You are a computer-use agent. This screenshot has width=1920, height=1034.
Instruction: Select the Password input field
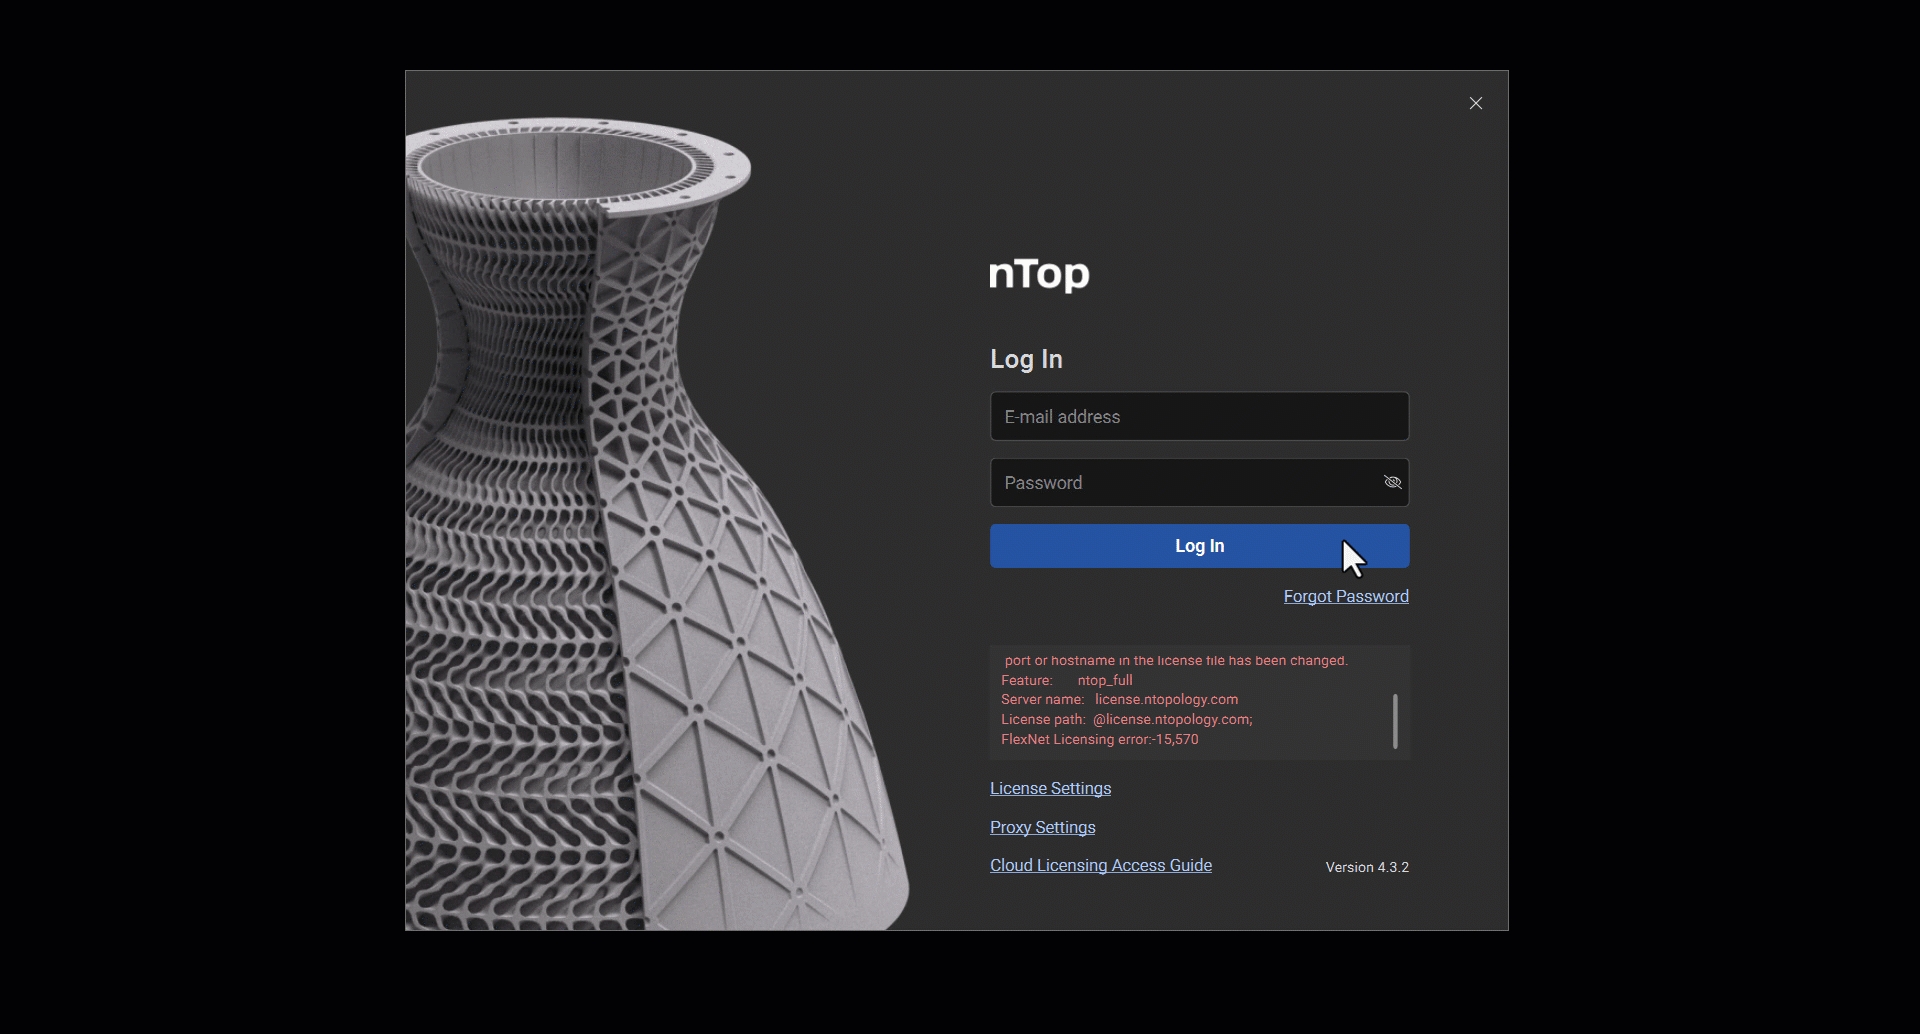[x=1199, y=482]
